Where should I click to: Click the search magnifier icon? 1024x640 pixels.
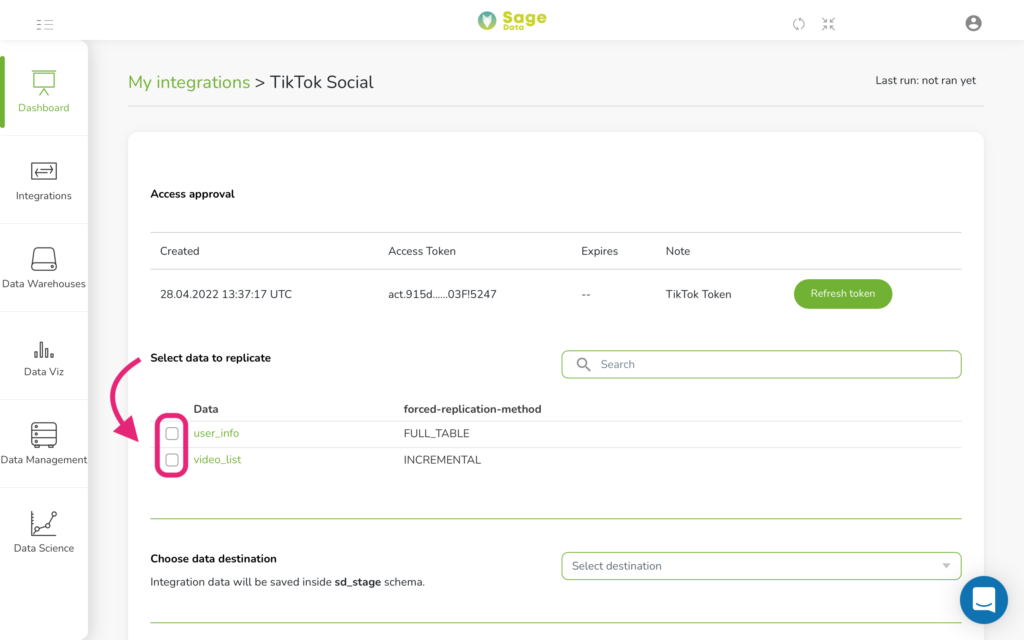click(583, 364)
